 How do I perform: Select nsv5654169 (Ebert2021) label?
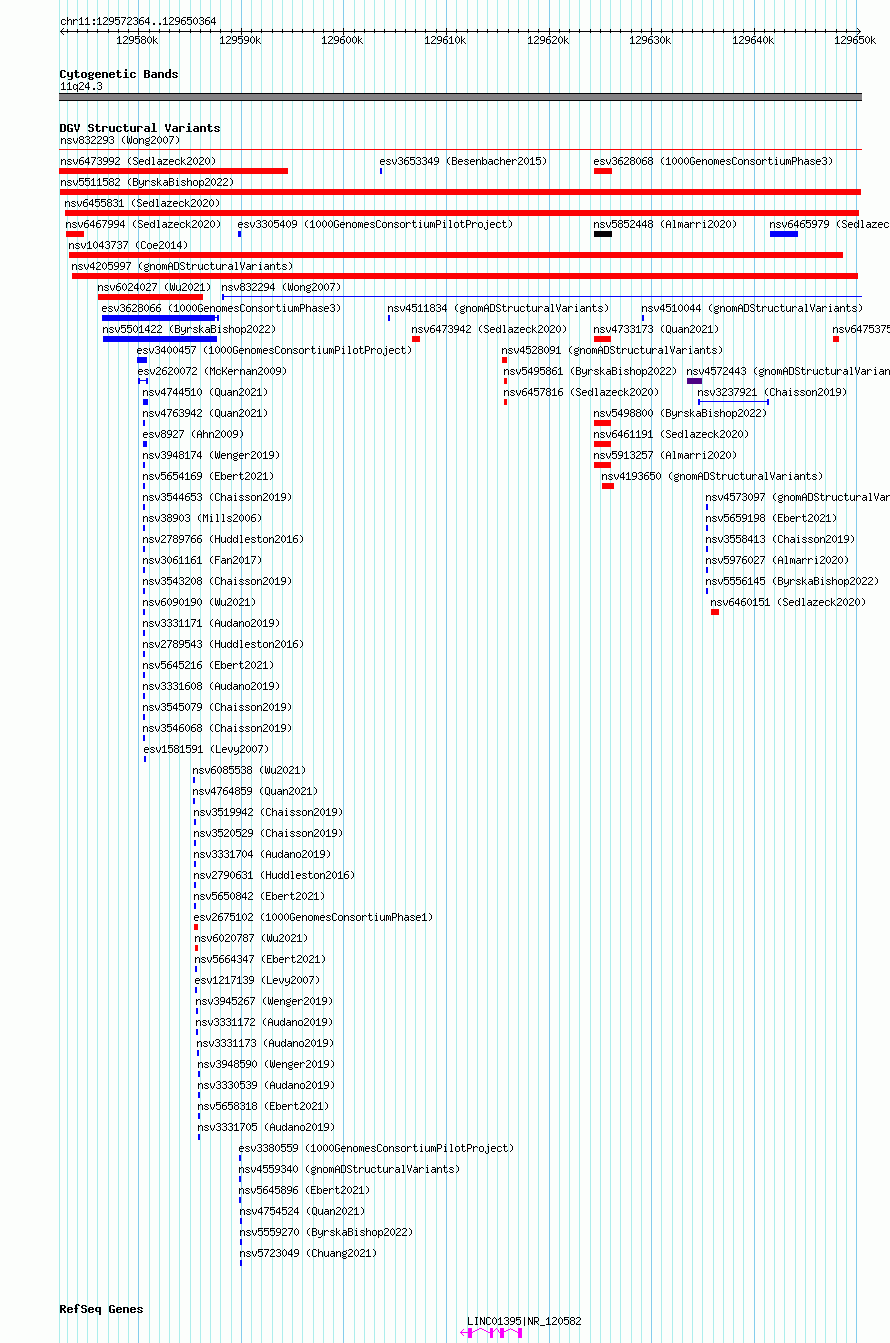point(208,476)
